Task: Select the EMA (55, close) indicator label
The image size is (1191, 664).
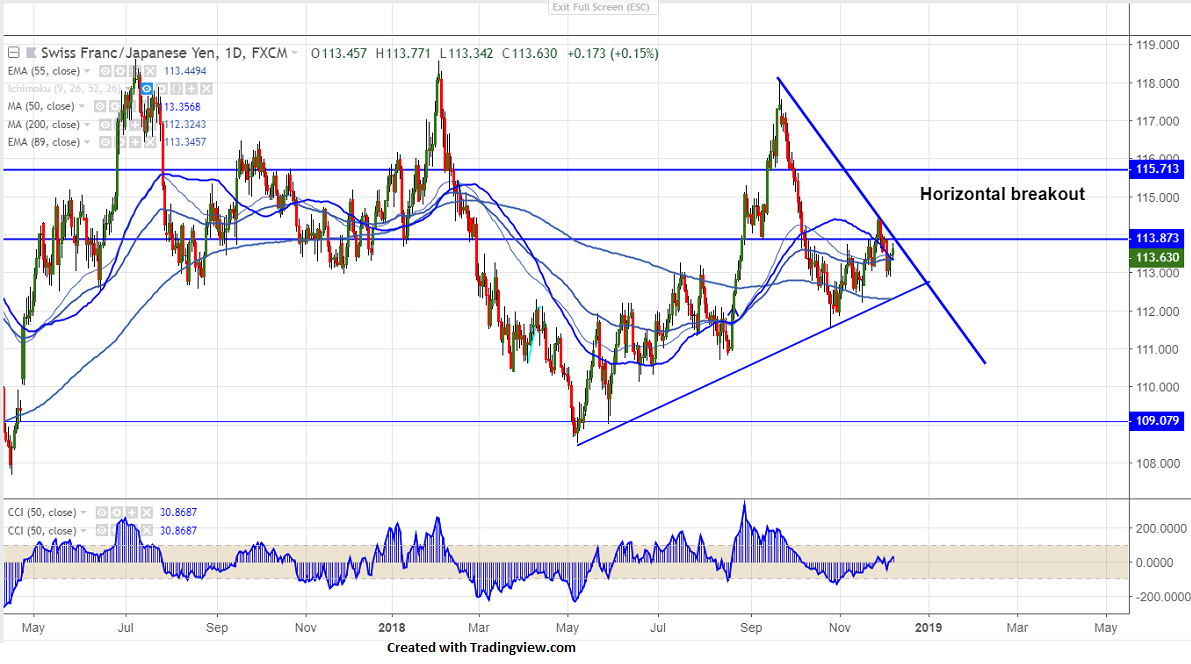Action: pyautogui.click(x=43, y=71)
